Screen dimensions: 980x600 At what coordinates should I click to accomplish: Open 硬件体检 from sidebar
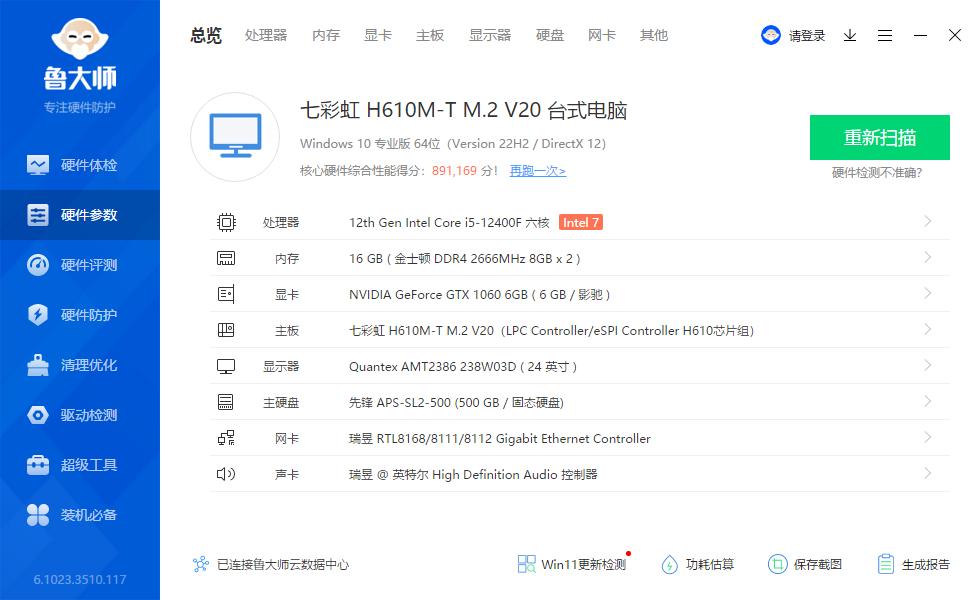pyautogui.click(x=79, y=165)
